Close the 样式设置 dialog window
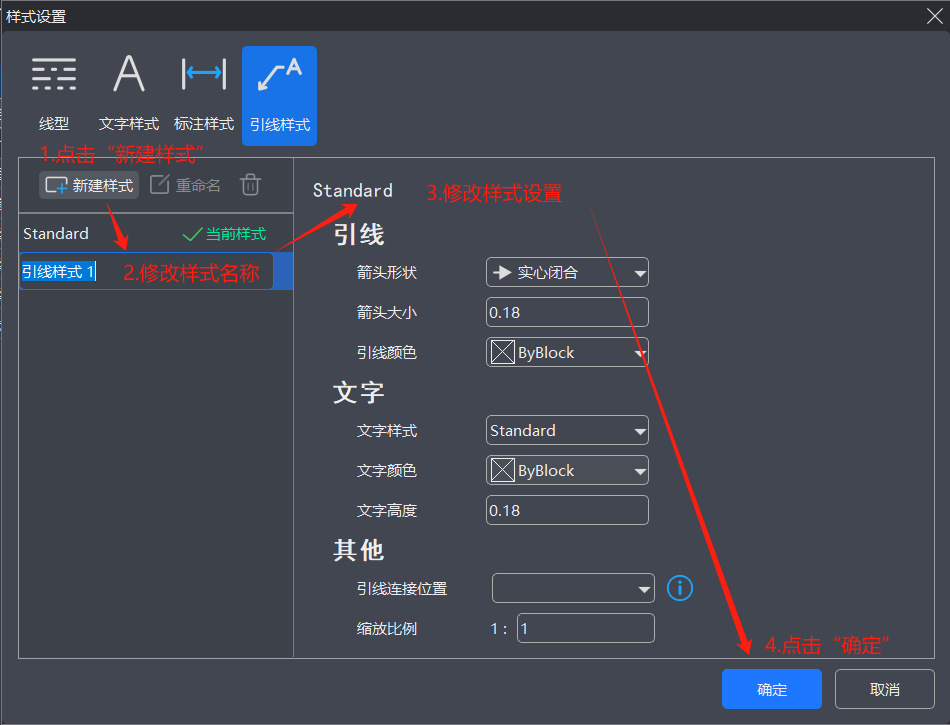 (x=933, y=15)
